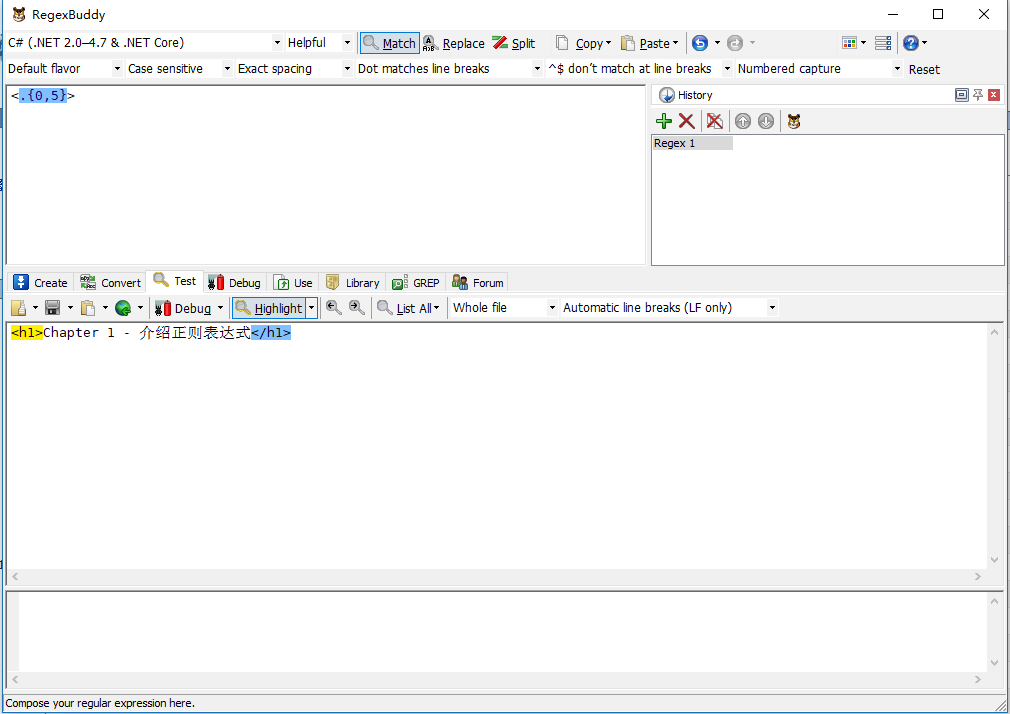The image size is (1010, 714).
Task: Switch to the Create tab
Action: tap(41, 282)
